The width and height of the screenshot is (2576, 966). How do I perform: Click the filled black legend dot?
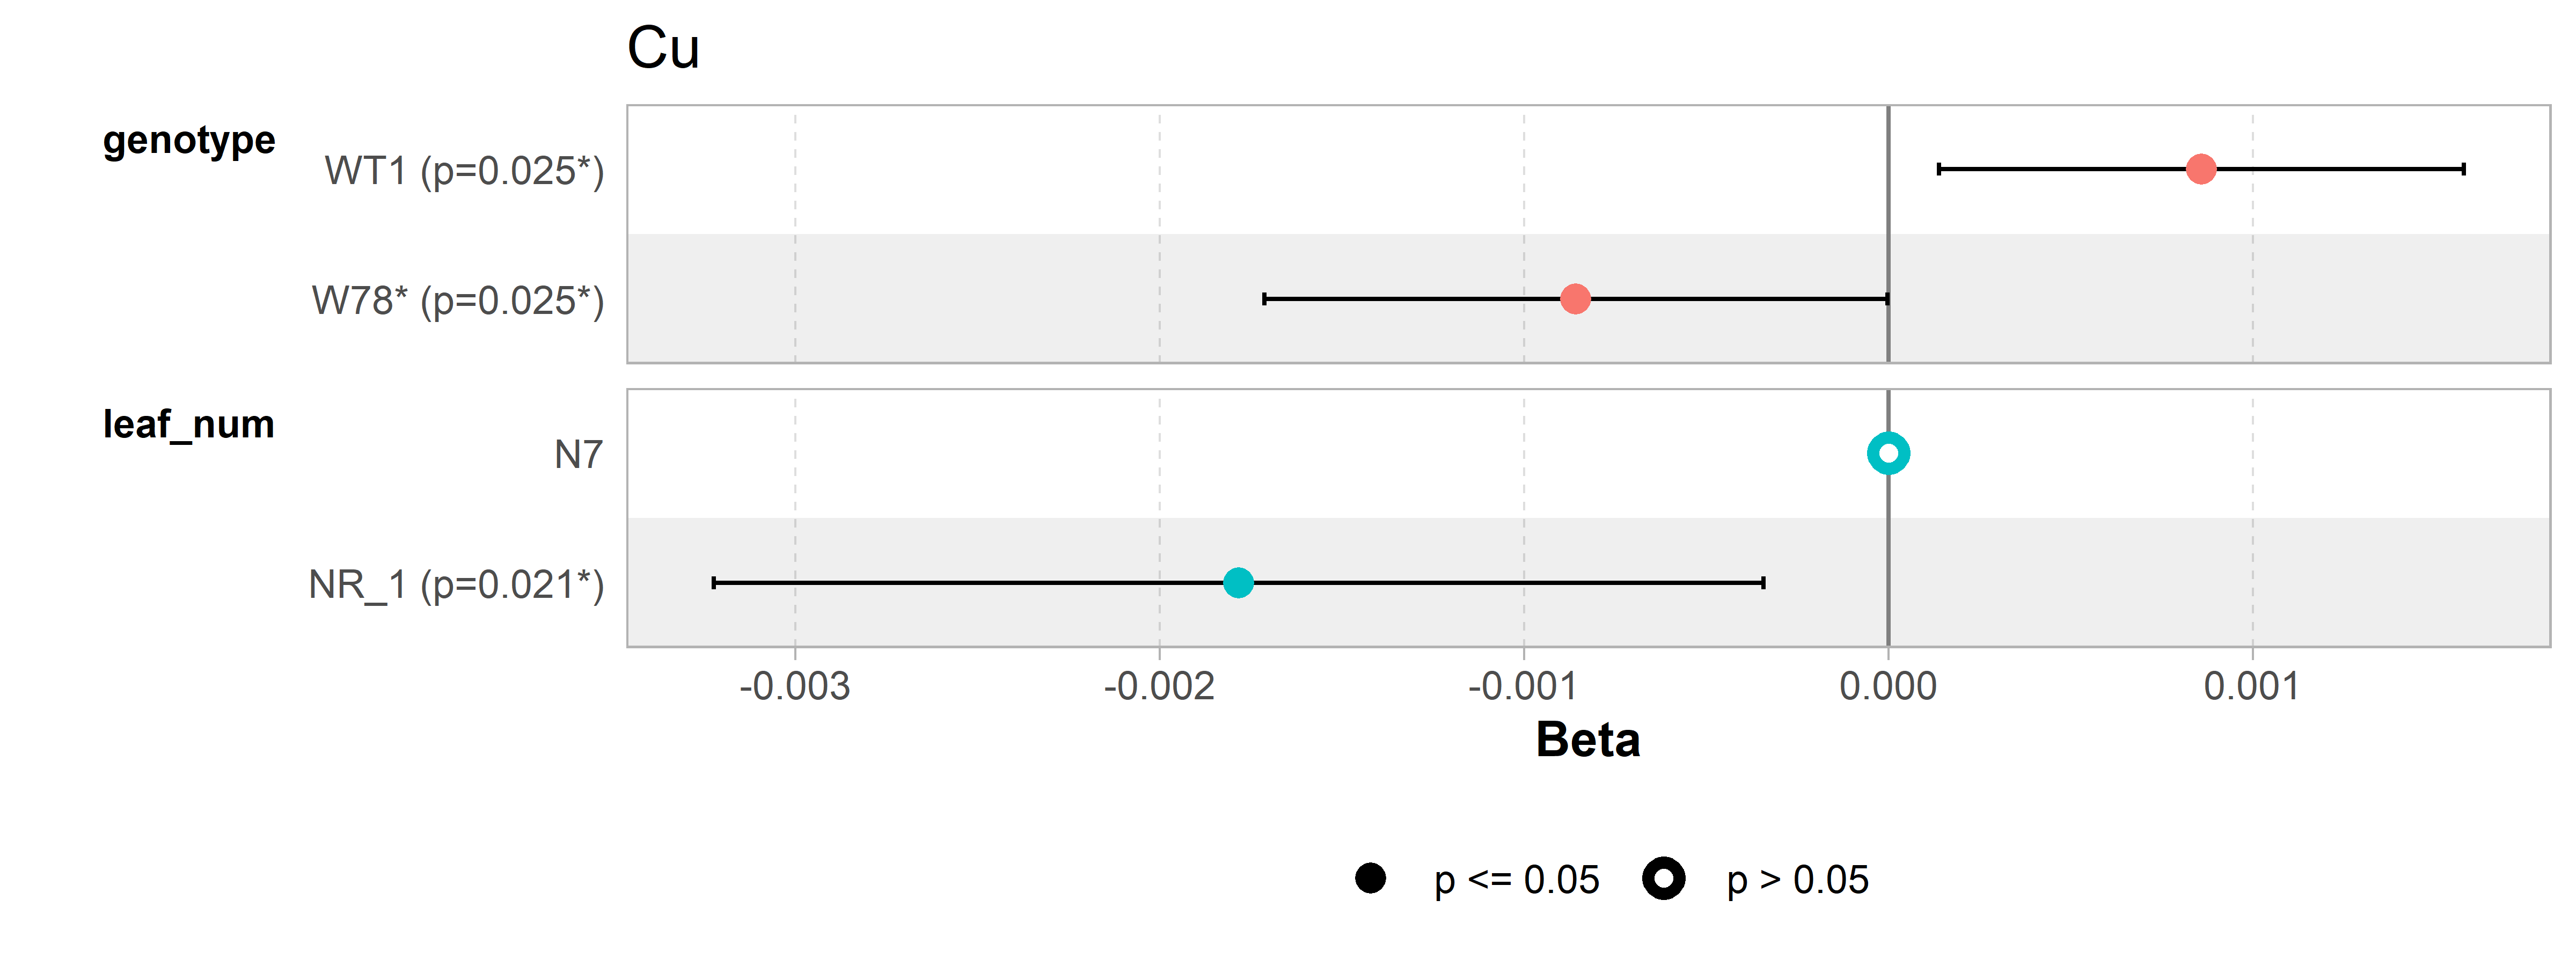[1370, 878]
